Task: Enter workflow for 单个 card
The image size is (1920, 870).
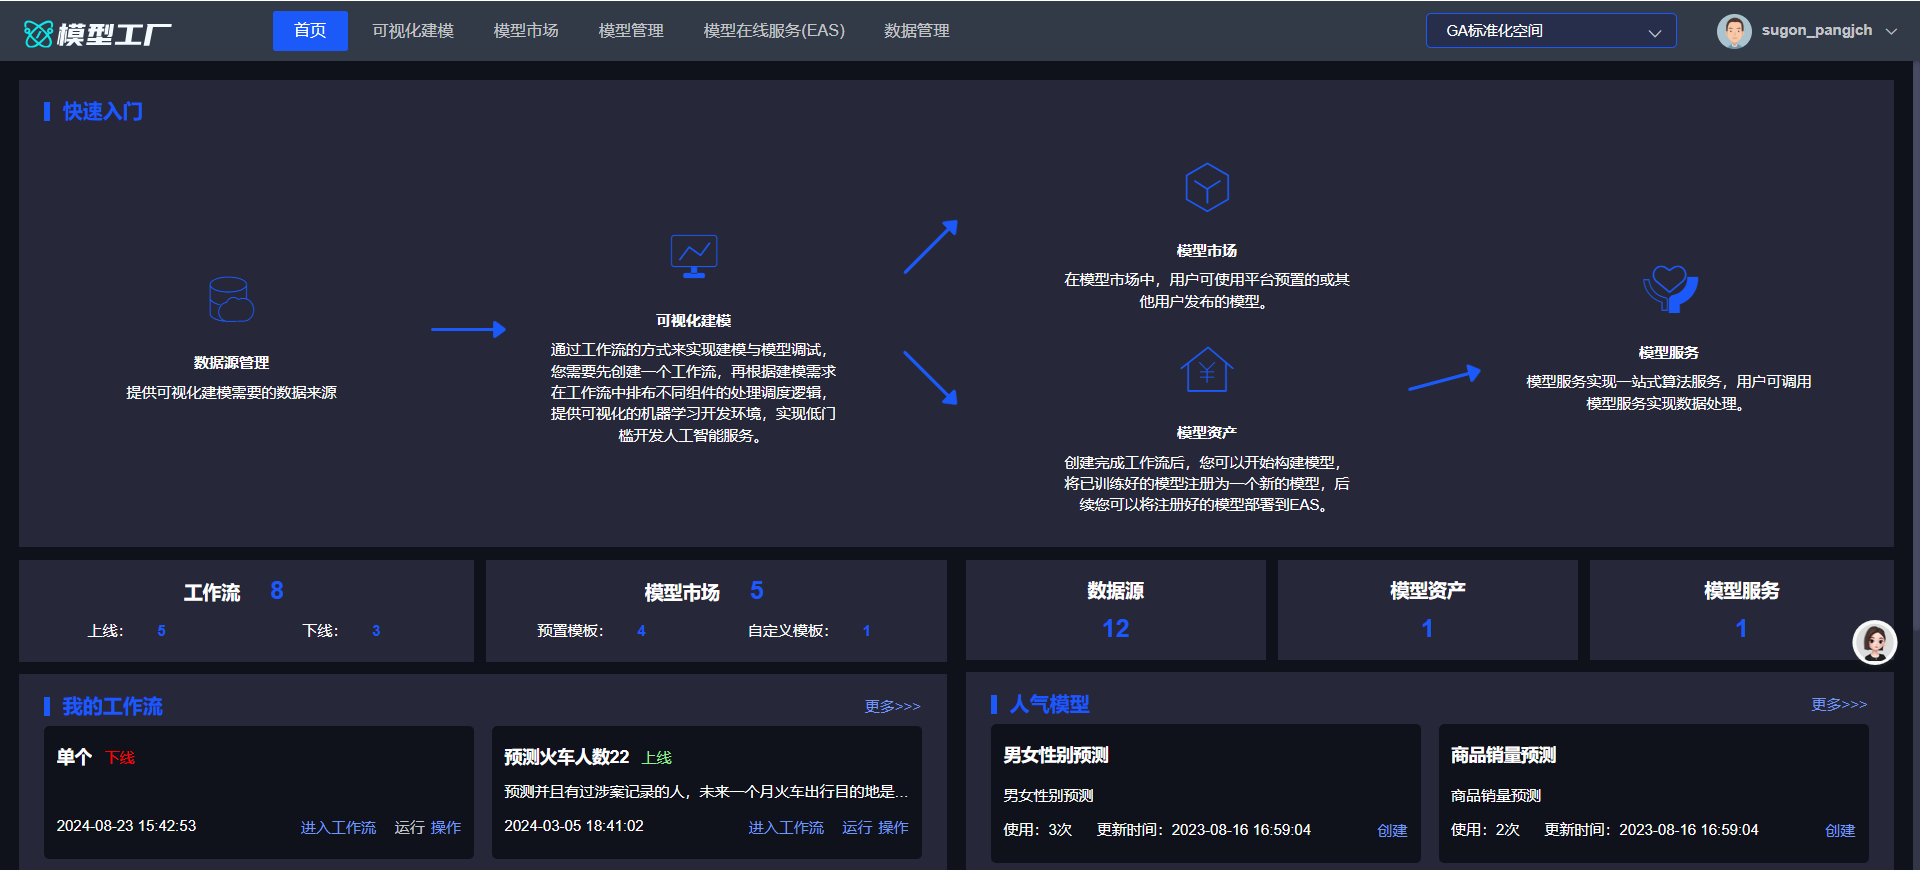Action: point(338,827)
